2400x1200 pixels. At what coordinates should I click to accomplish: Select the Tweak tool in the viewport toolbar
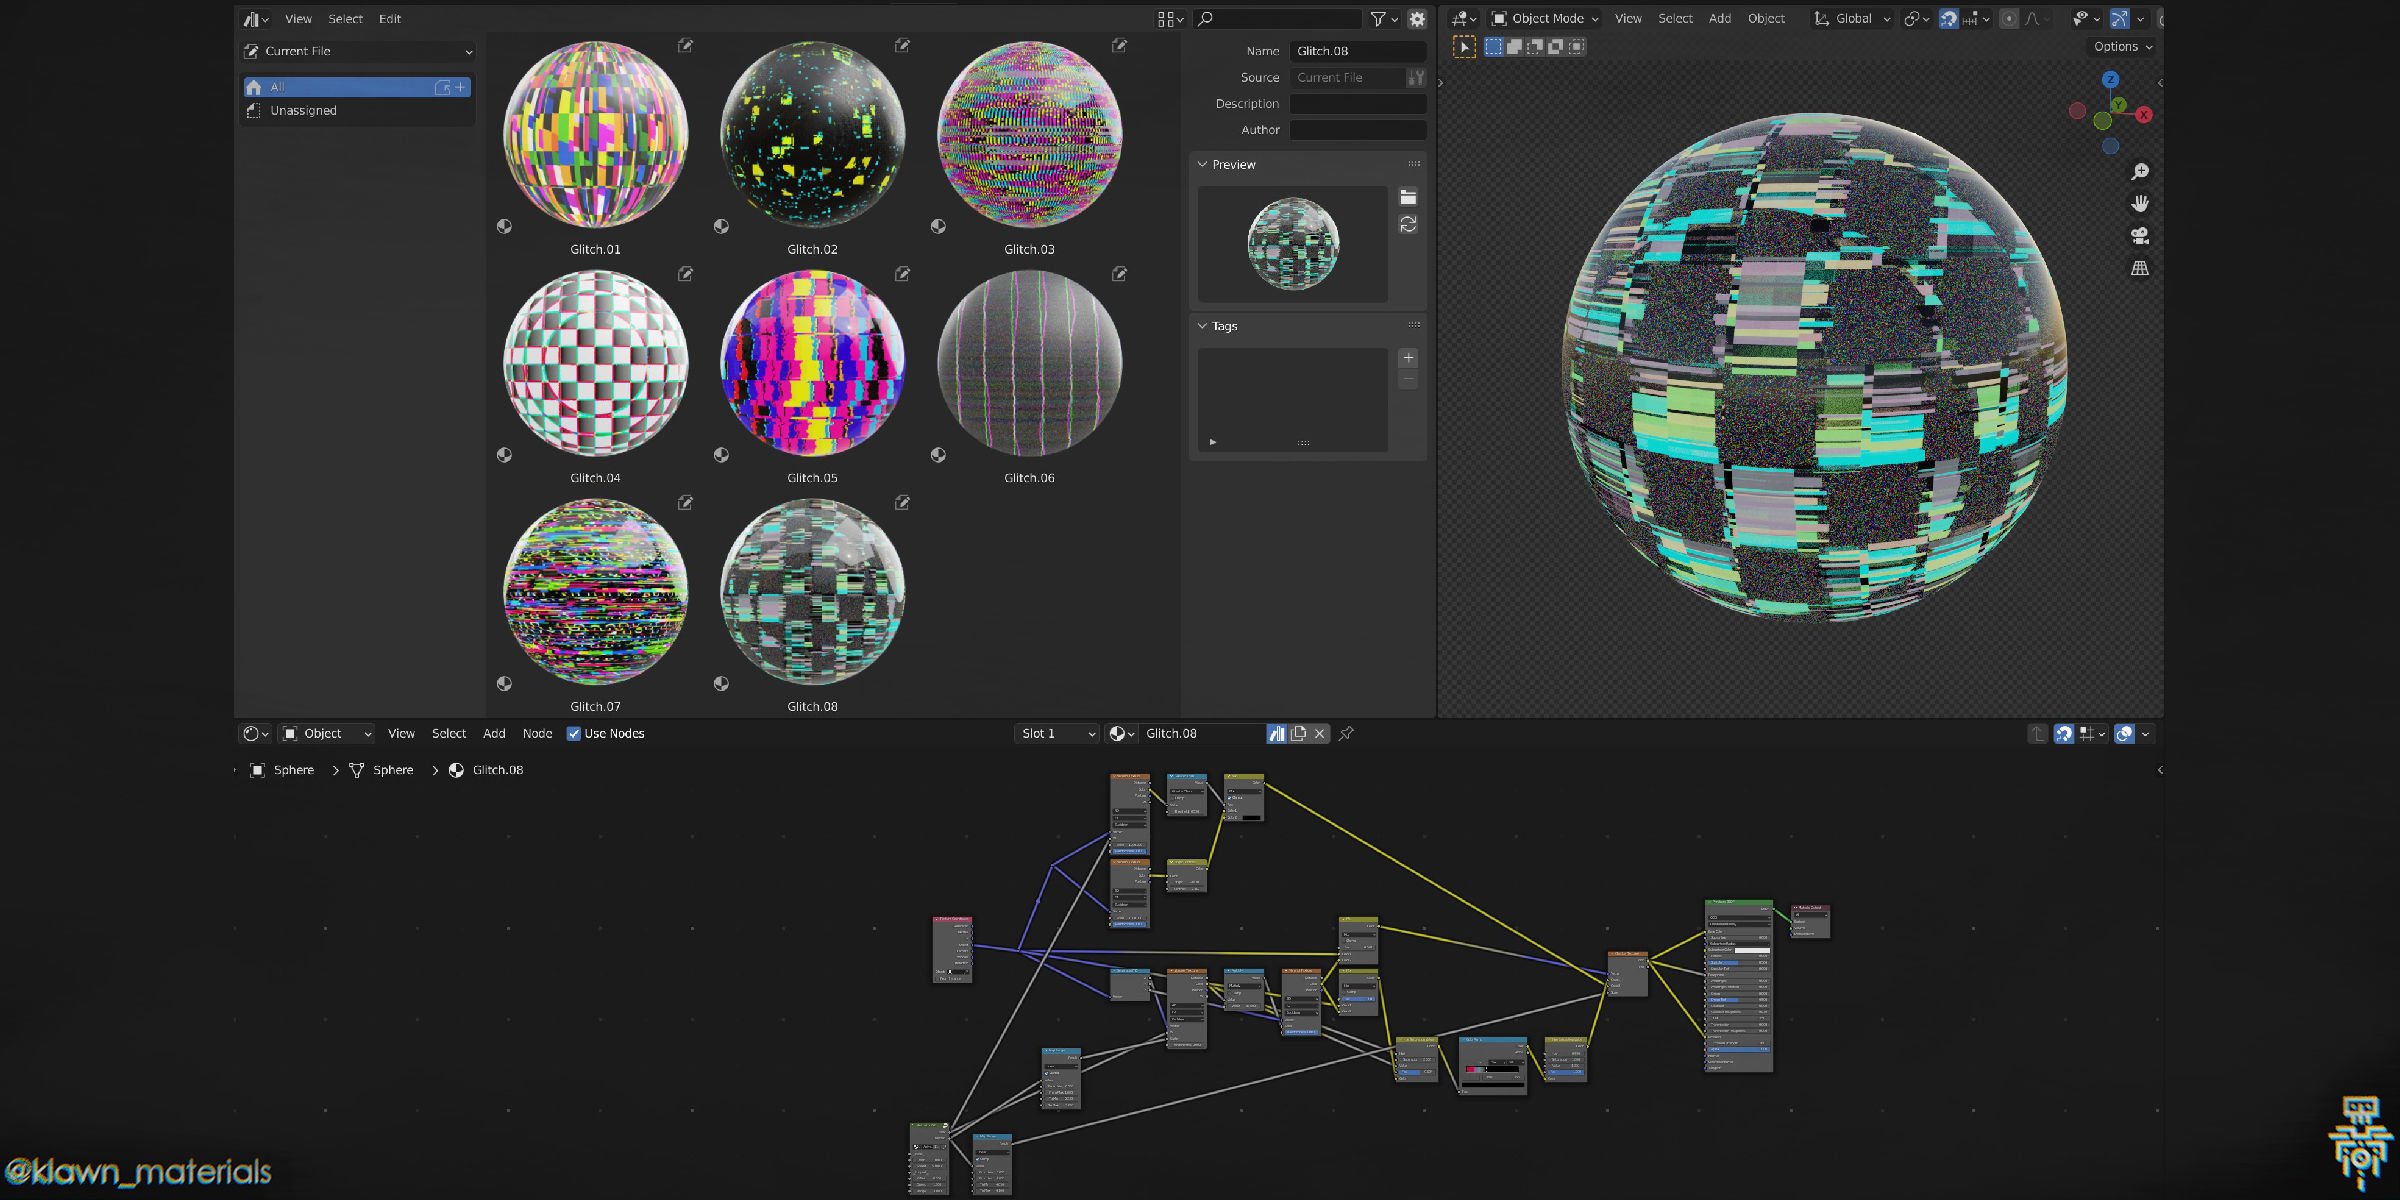(x=1464, y=46)
